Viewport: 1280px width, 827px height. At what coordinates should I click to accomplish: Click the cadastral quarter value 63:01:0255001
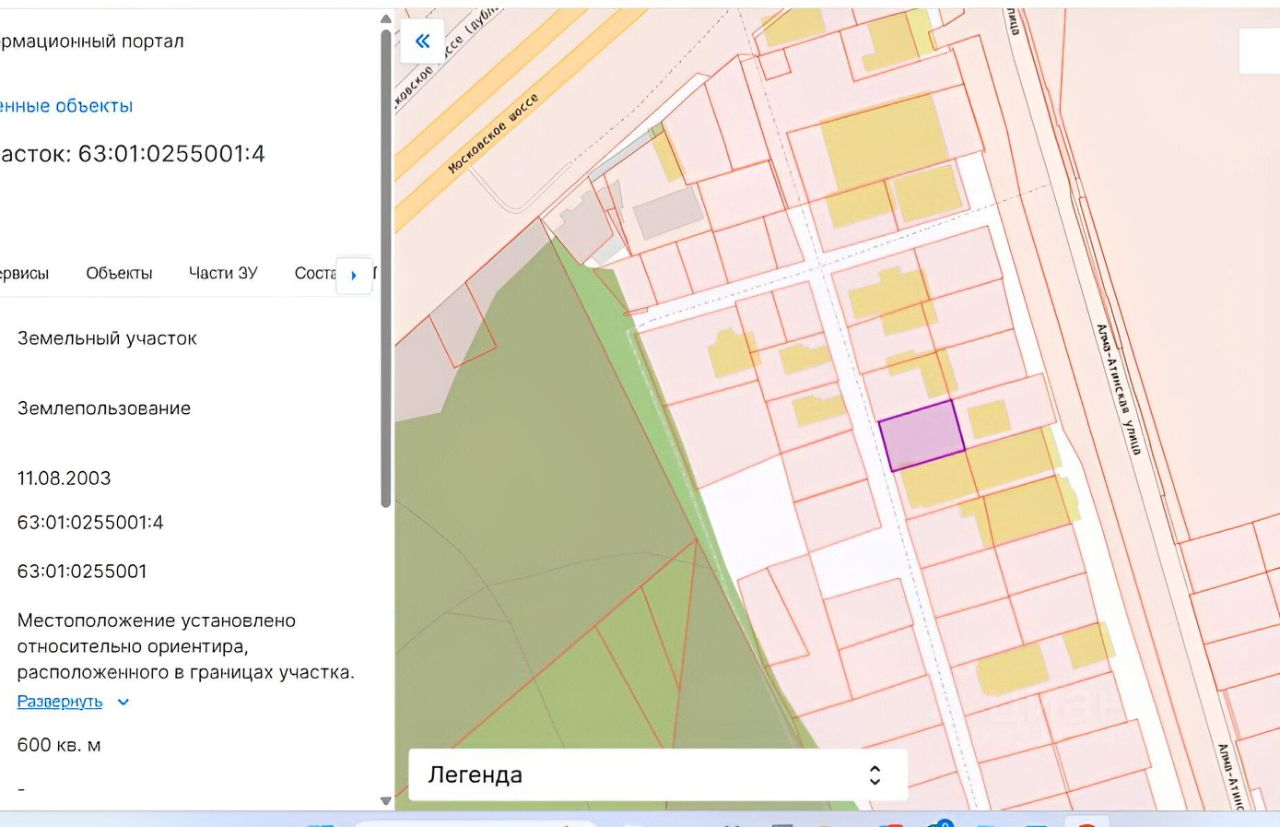pos(82,572)
